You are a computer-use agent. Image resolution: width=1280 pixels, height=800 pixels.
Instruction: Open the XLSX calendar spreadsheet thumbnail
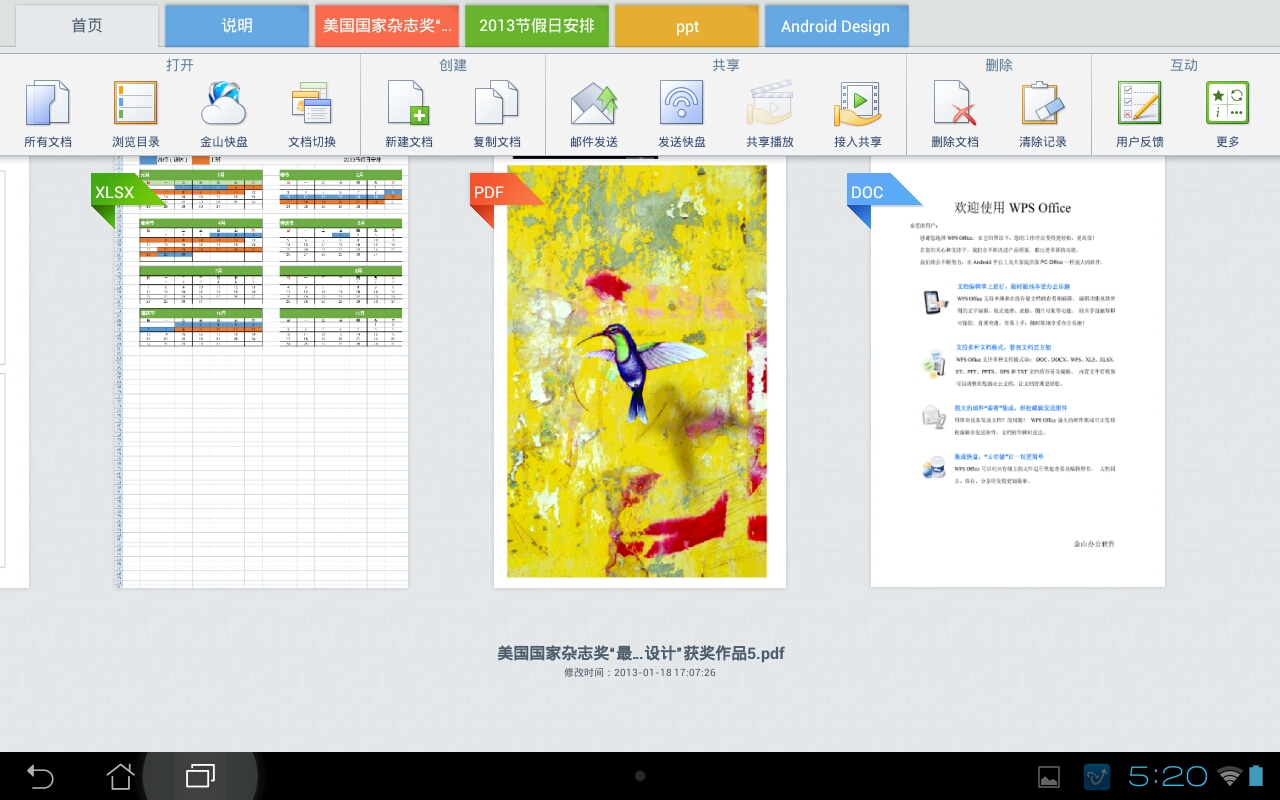click(x=262, y=372)
